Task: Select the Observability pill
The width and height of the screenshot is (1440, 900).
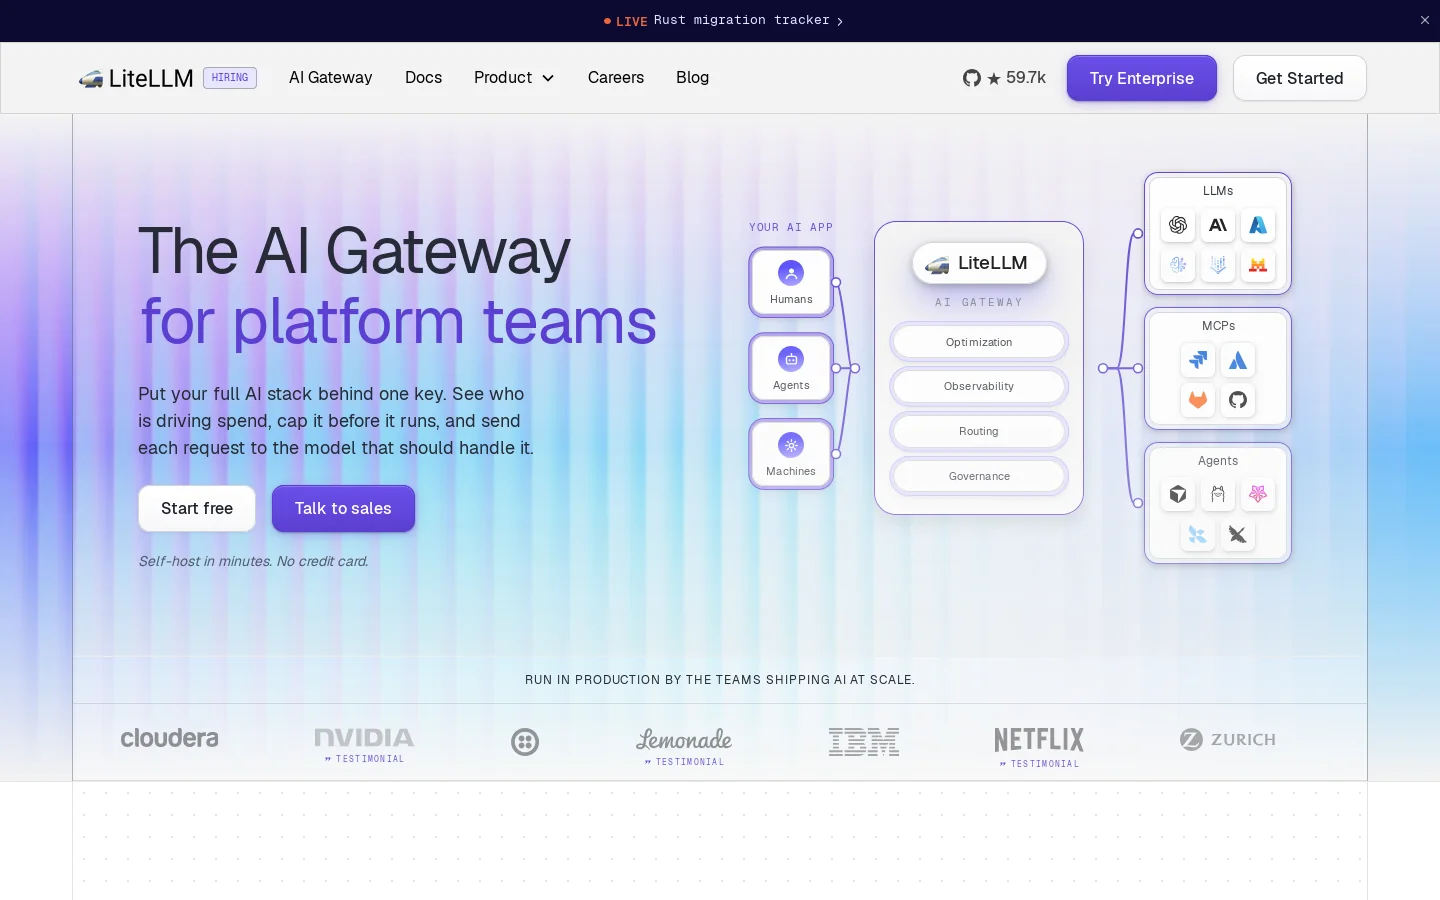Action: click(x=979, y=386)
